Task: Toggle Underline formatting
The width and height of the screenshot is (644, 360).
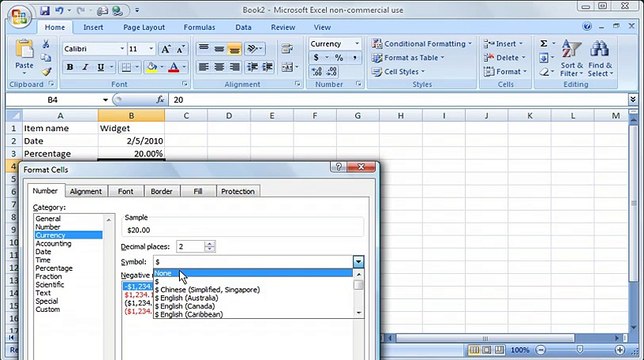Action: tap(100, 67)
